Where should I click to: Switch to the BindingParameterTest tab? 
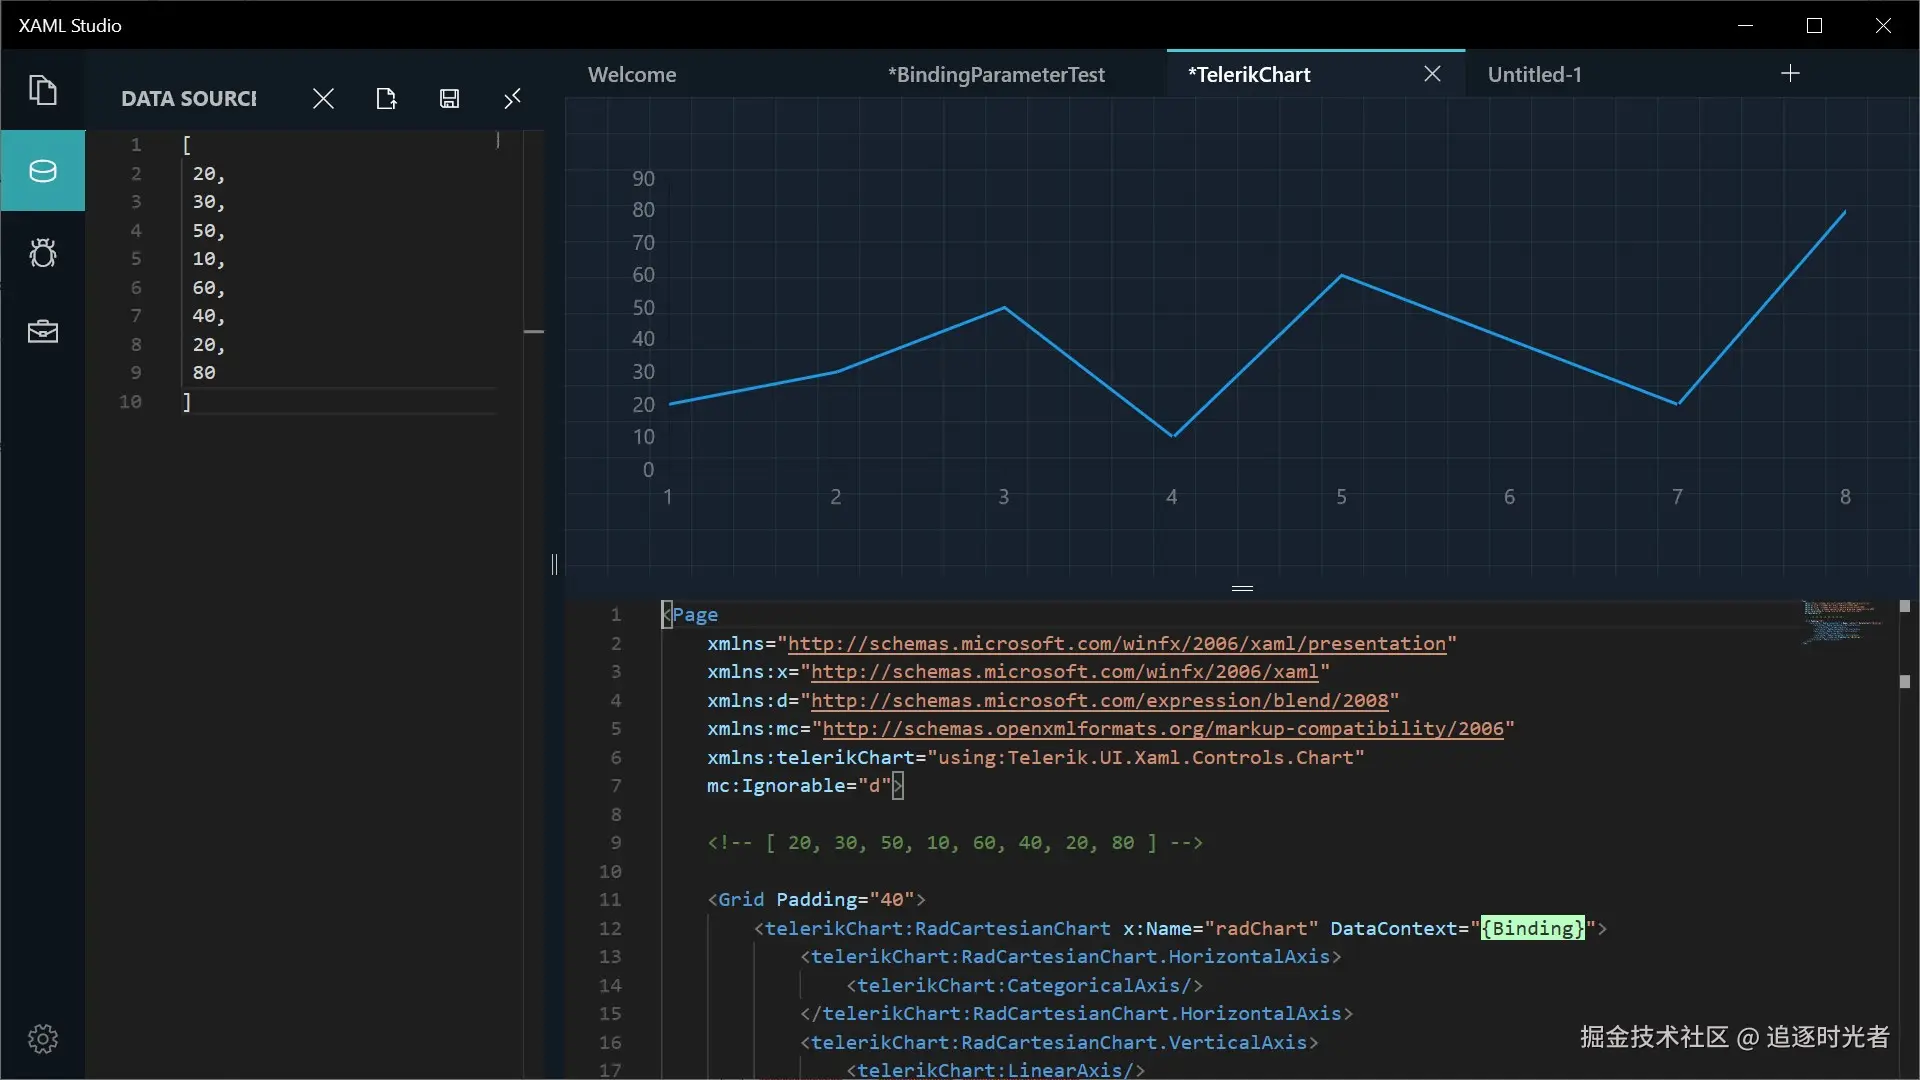pos(996,75)
